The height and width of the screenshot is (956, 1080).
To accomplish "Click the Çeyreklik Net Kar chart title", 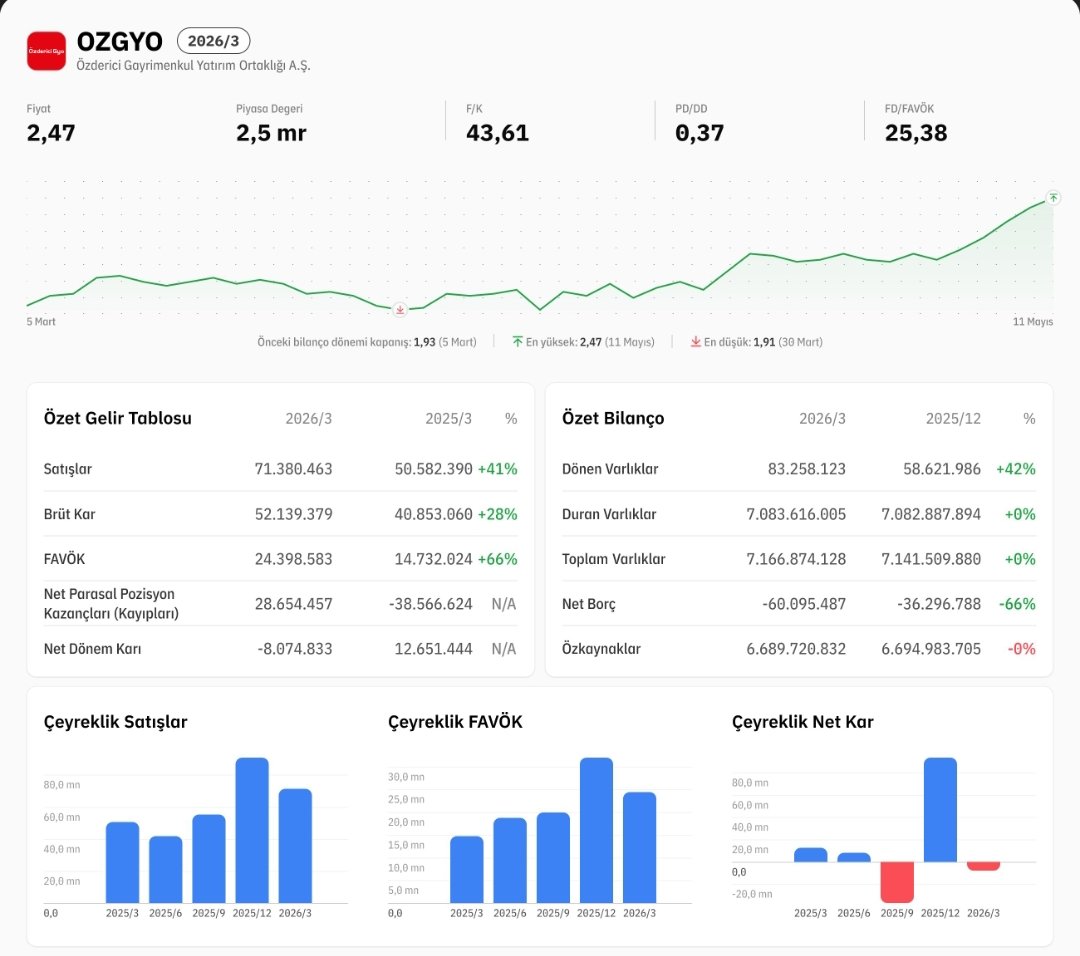I will coord(802,722).
